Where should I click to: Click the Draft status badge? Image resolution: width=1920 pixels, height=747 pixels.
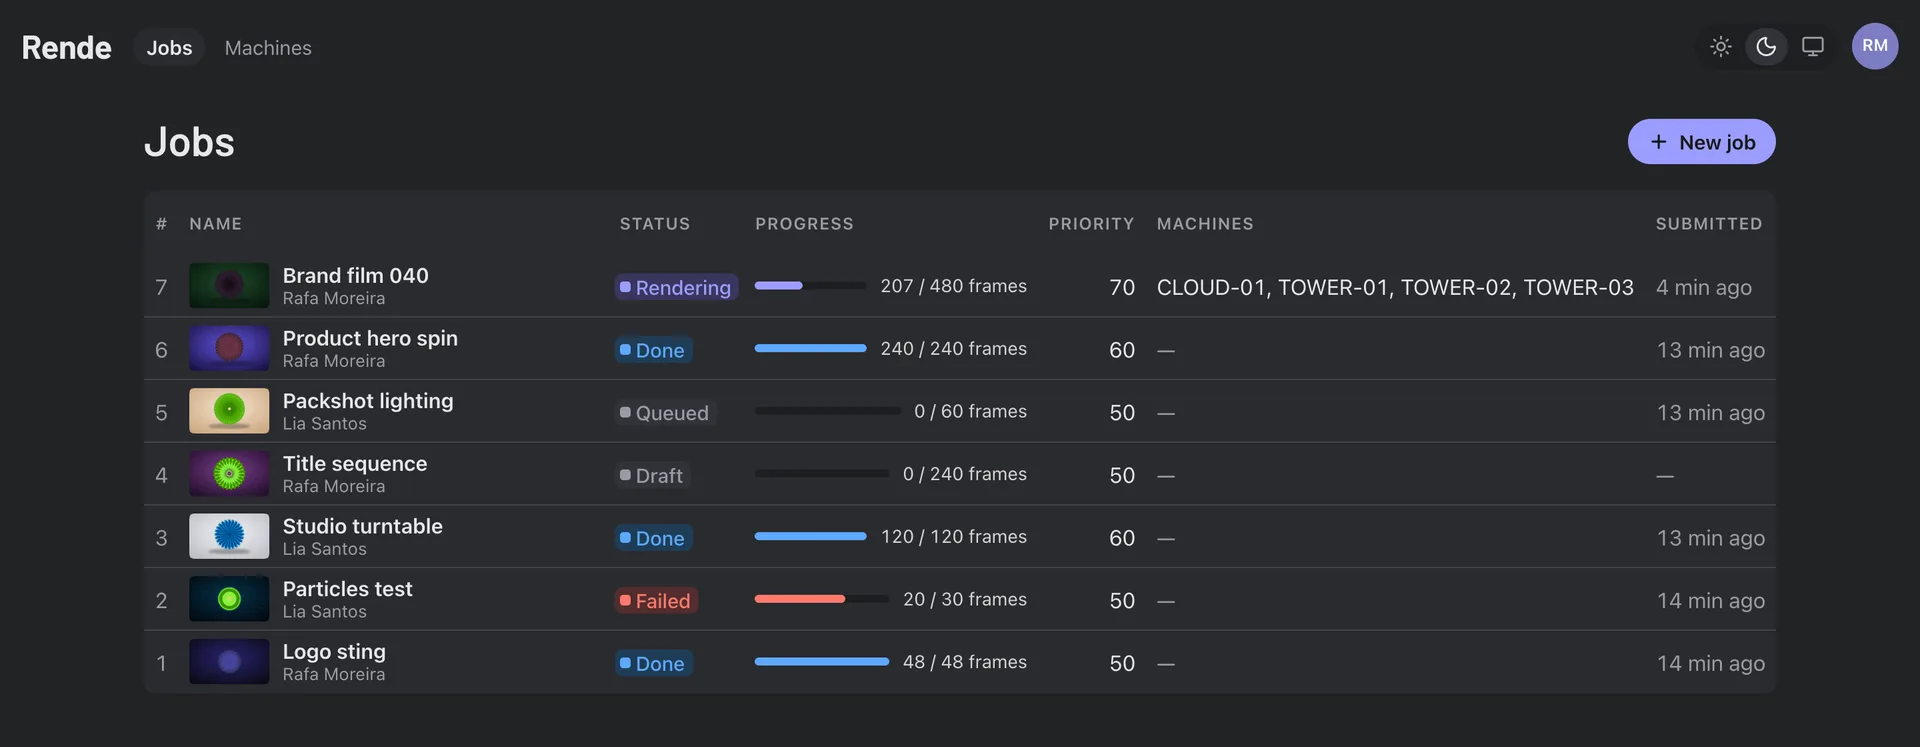click(x=652, y=476)
